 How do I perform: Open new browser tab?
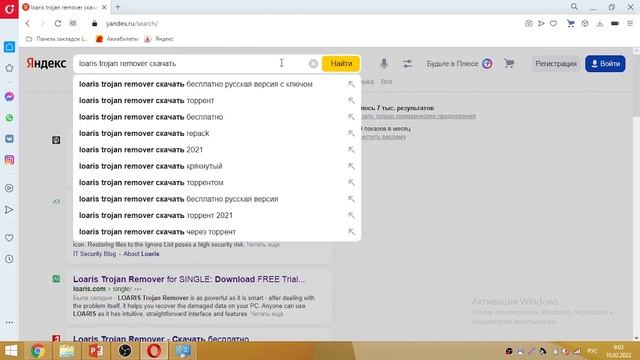(118, 7)
